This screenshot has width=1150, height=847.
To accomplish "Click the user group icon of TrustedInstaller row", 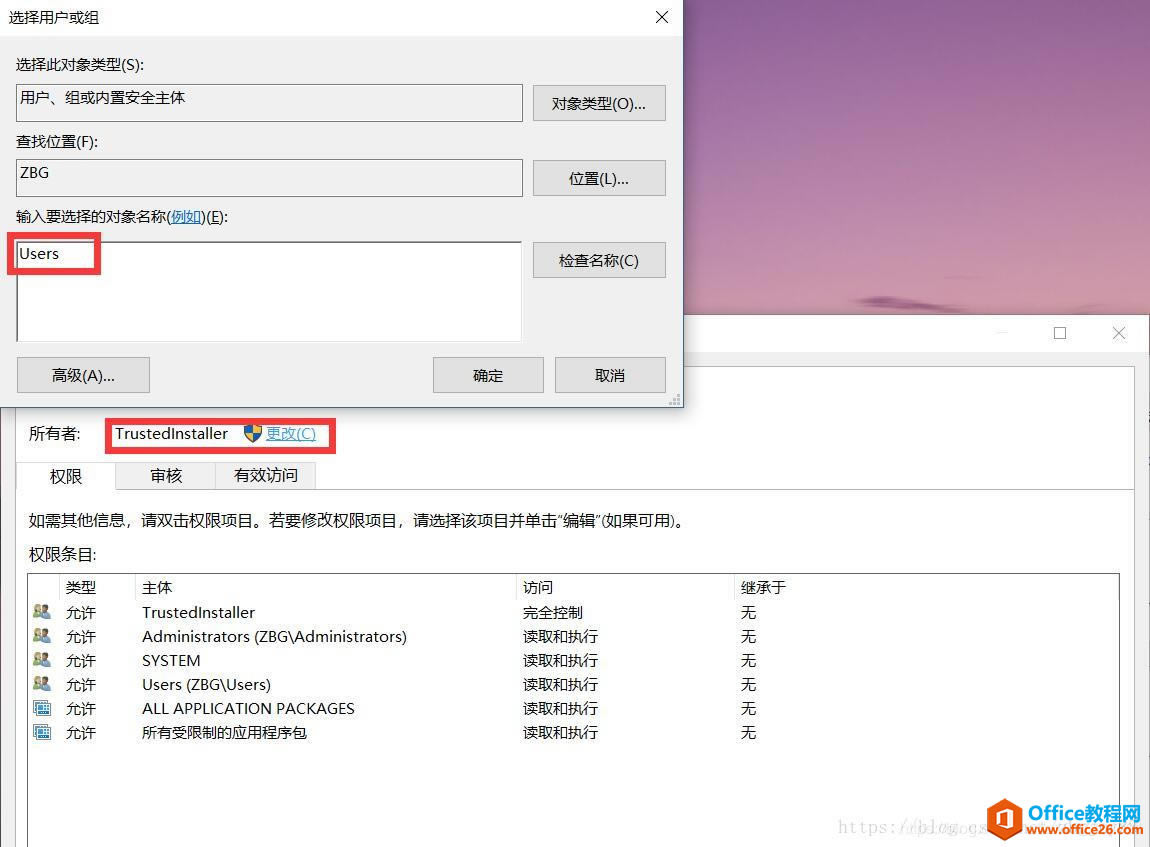I will [42, 612].
